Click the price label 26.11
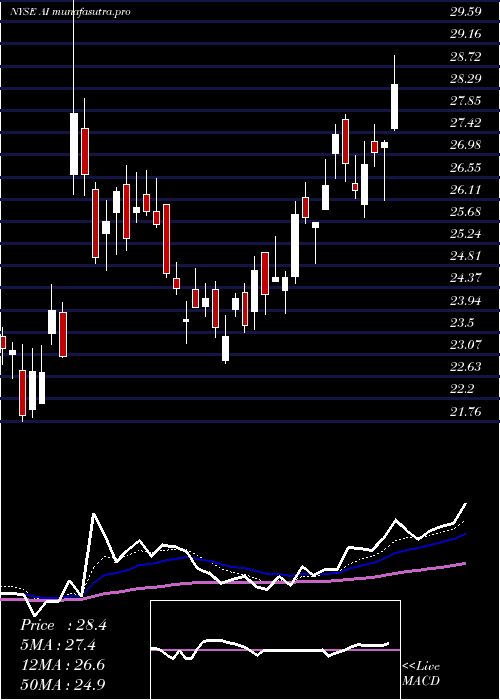Viewport: 500px width, 700px height. (466, 189)
